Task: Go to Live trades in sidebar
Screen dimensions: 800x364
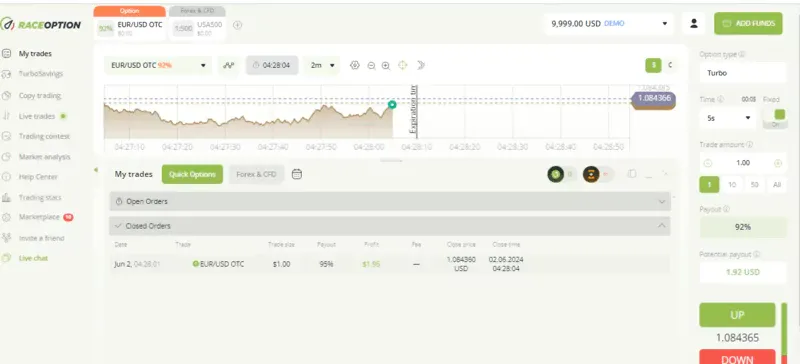Action: click(x=36, y=116)
